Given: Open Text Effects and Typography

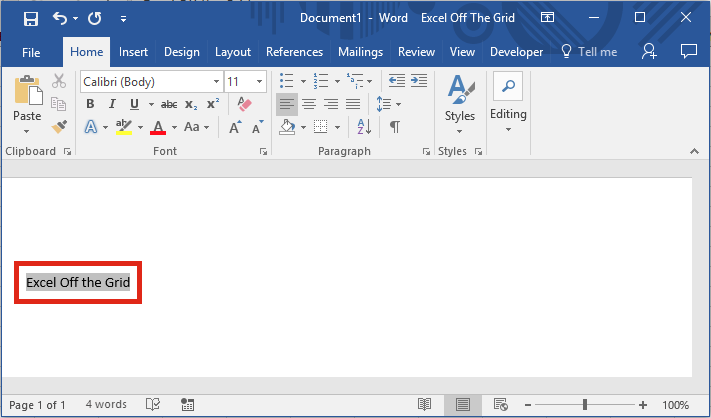Looking at the screenshot, I should click(x=91, y=127).
